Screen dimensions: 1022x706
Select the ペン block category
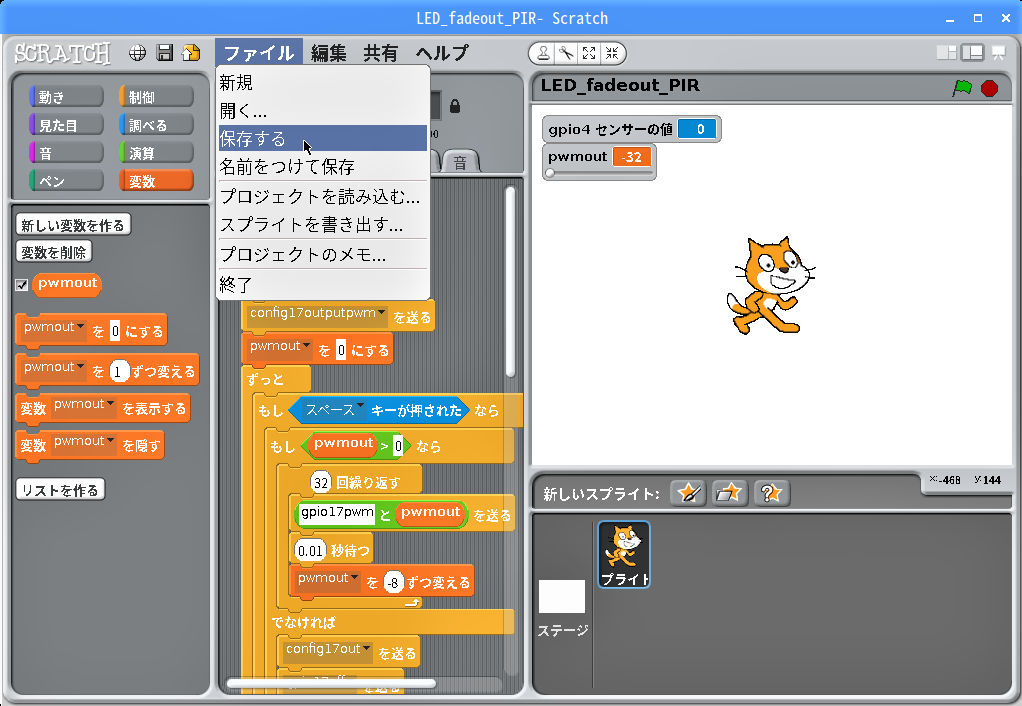66,181
